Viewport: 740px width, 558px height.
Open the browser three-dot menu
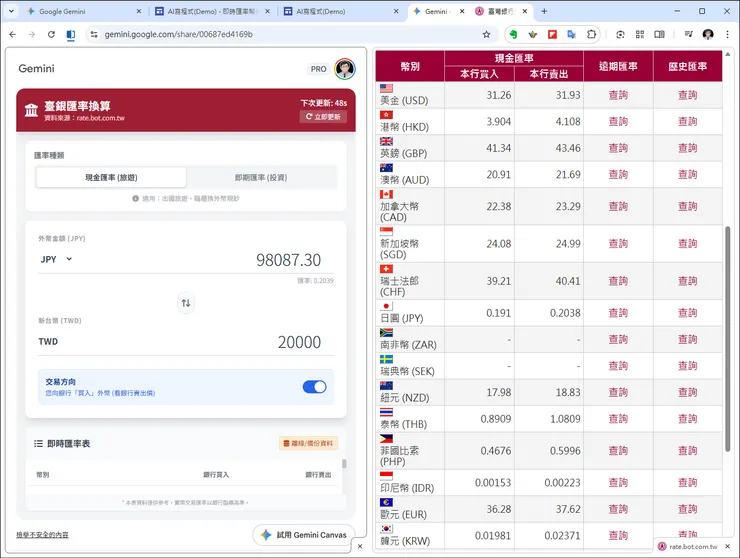pyautogui.click(x=727, y=34)
